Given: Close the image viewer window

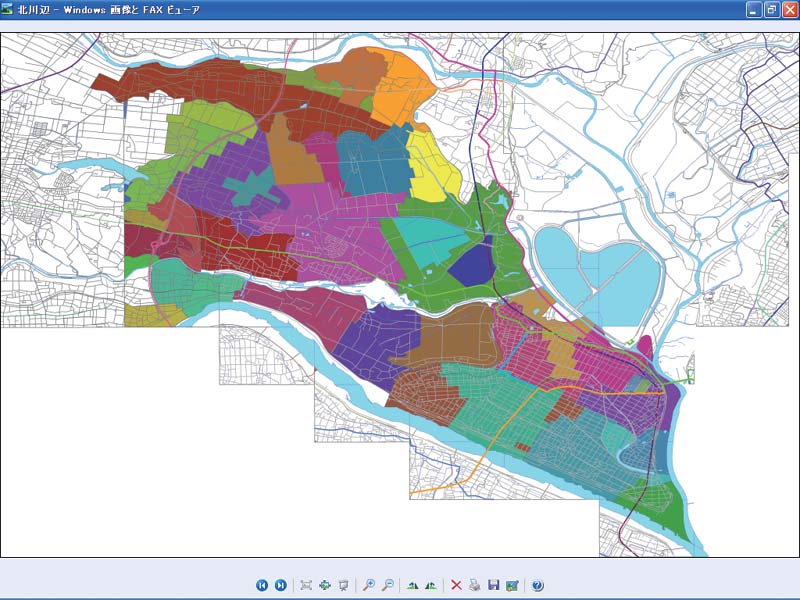Looking at the screenshot, I should [790, 10].
